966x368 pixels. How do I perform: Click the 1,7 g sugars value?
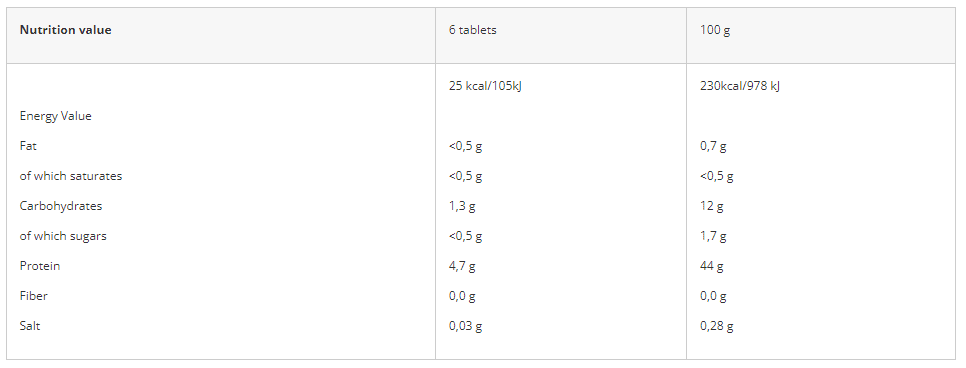pos(713,236)
